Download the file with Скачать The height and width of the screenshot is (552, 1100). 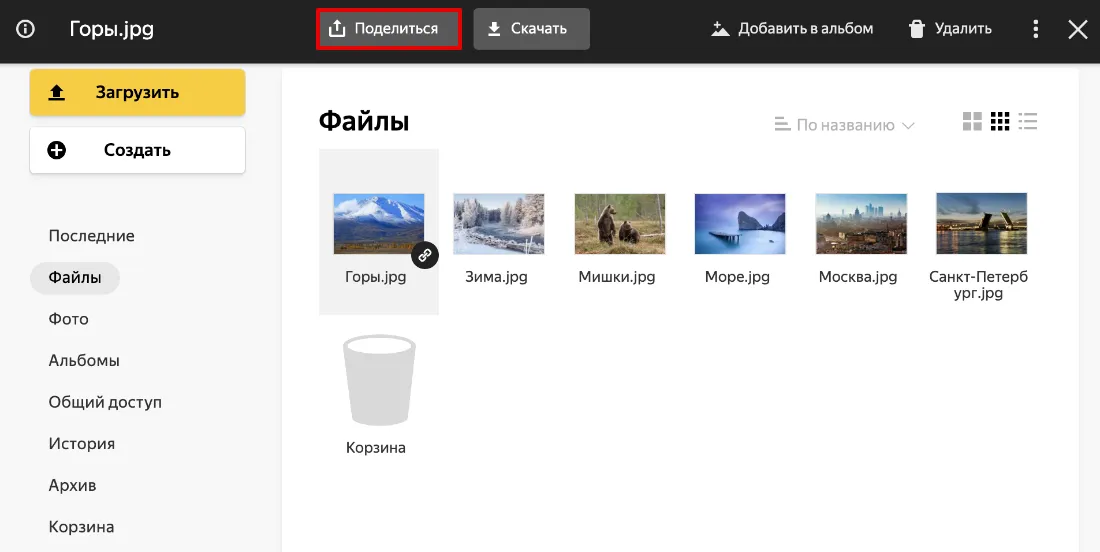pos(531,29)
